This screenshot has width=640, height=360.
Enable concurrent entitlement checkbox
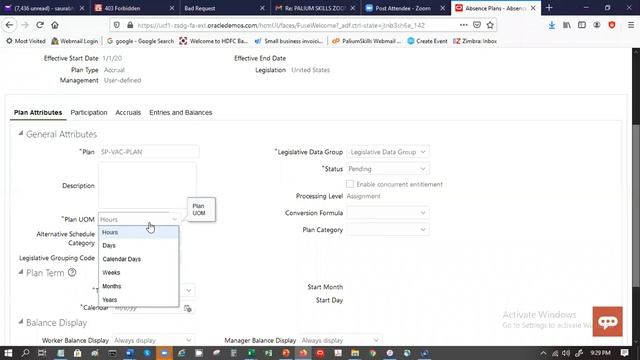(350, 184)
